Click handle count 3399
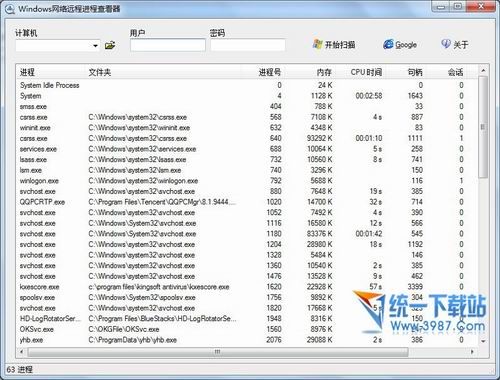 click(x=415, y=287)
